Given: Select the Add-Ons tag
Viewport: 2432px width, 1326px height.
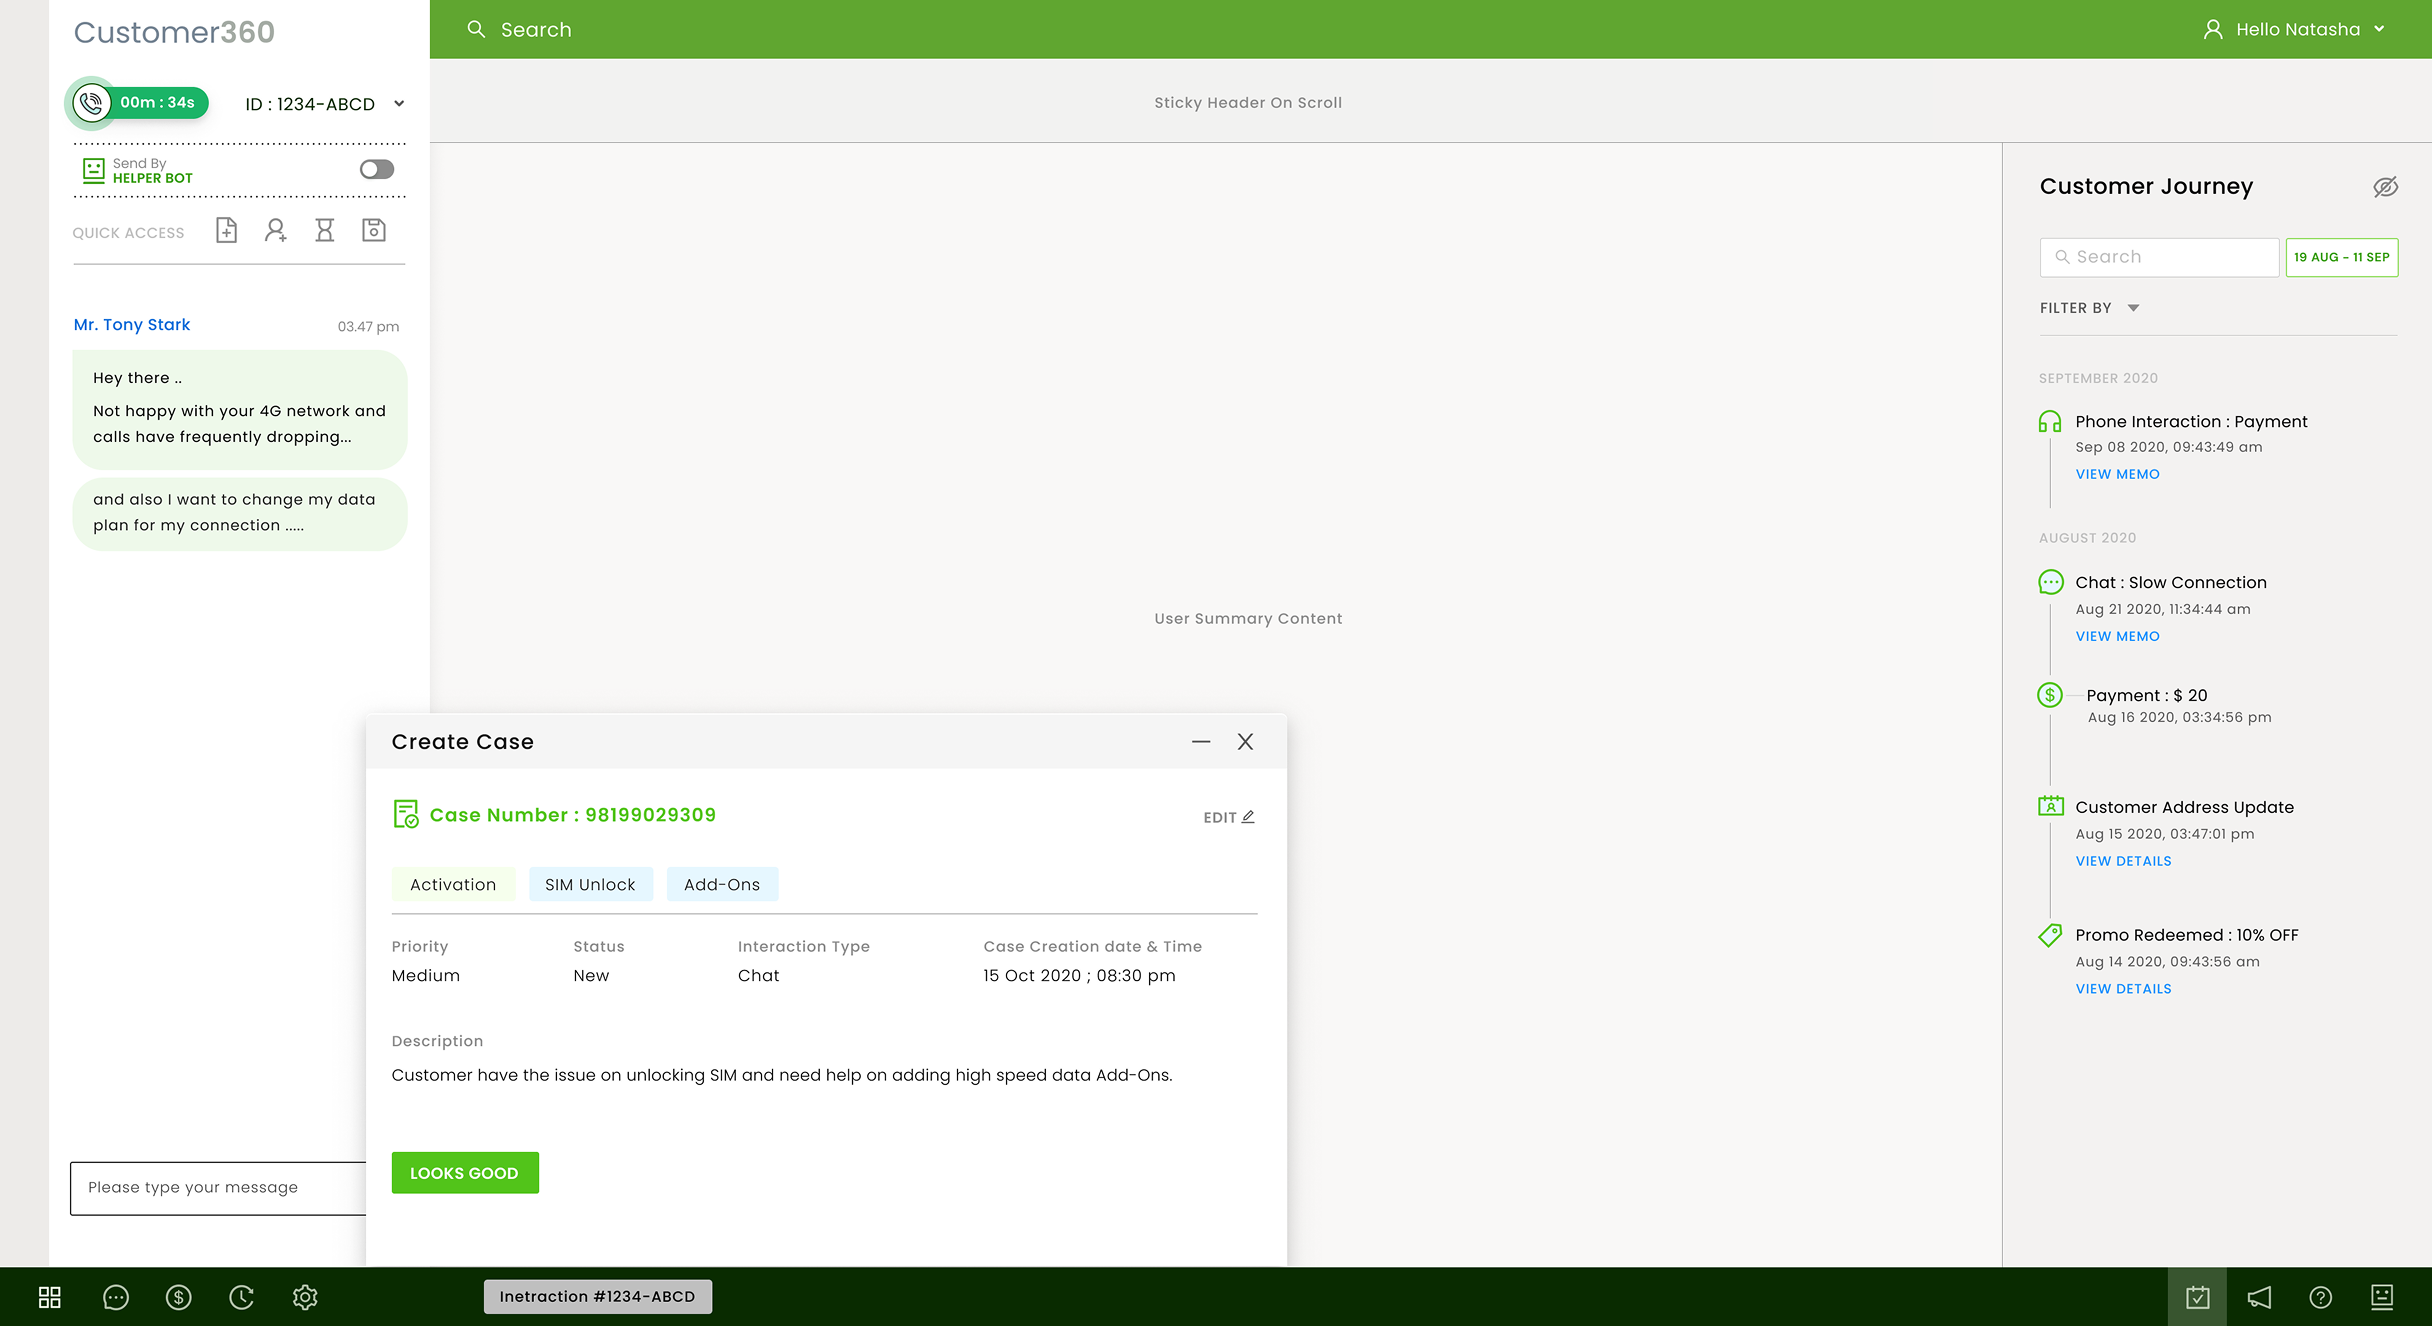Looking at the screenshot, I should point(722,884).
